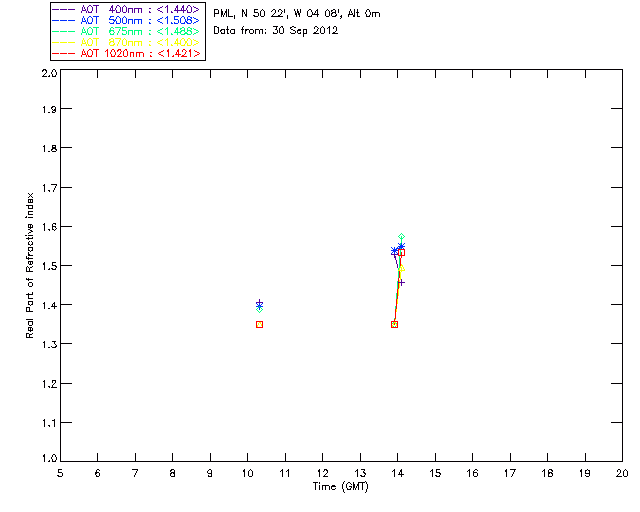This screenshot has width=640, height=512.
Task: Click the x-axis tick label 8
Action: pyautogui.click(x=173, y=473)
